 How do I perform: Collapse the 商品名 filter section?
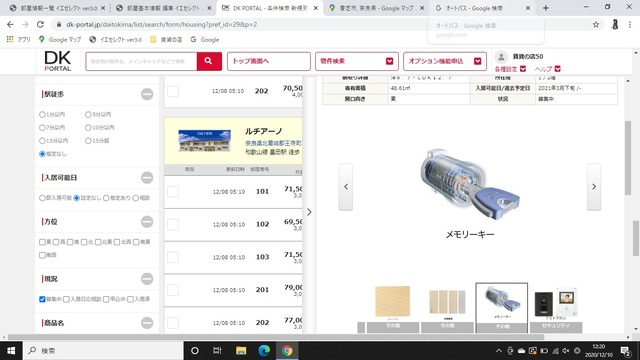point(147,323)
